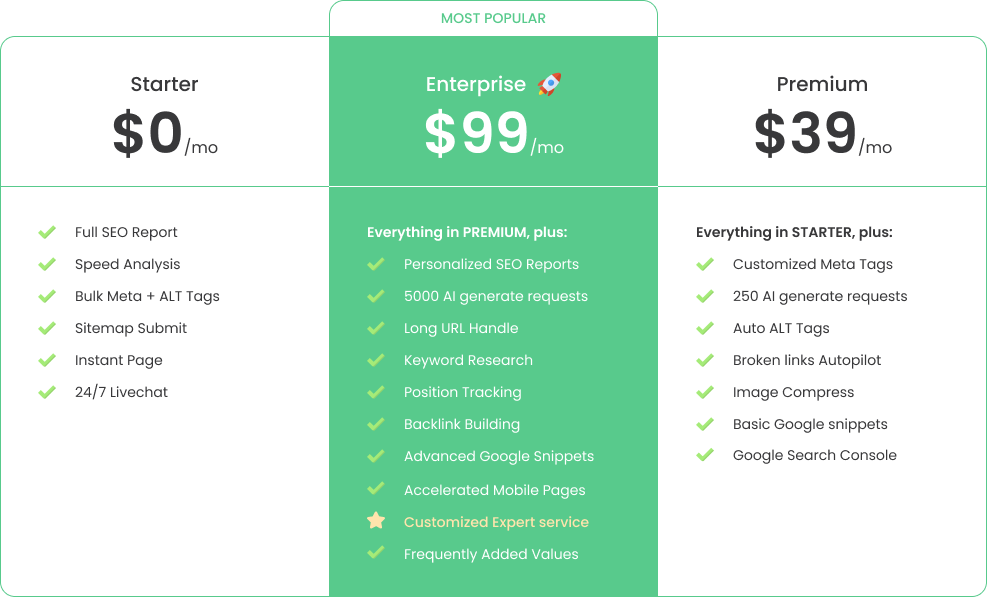This screenshot has width=987, height=597.
Task: Click the checkmark next to Speed Analysis
Action: pyautogui.click(x=46, y=264)
